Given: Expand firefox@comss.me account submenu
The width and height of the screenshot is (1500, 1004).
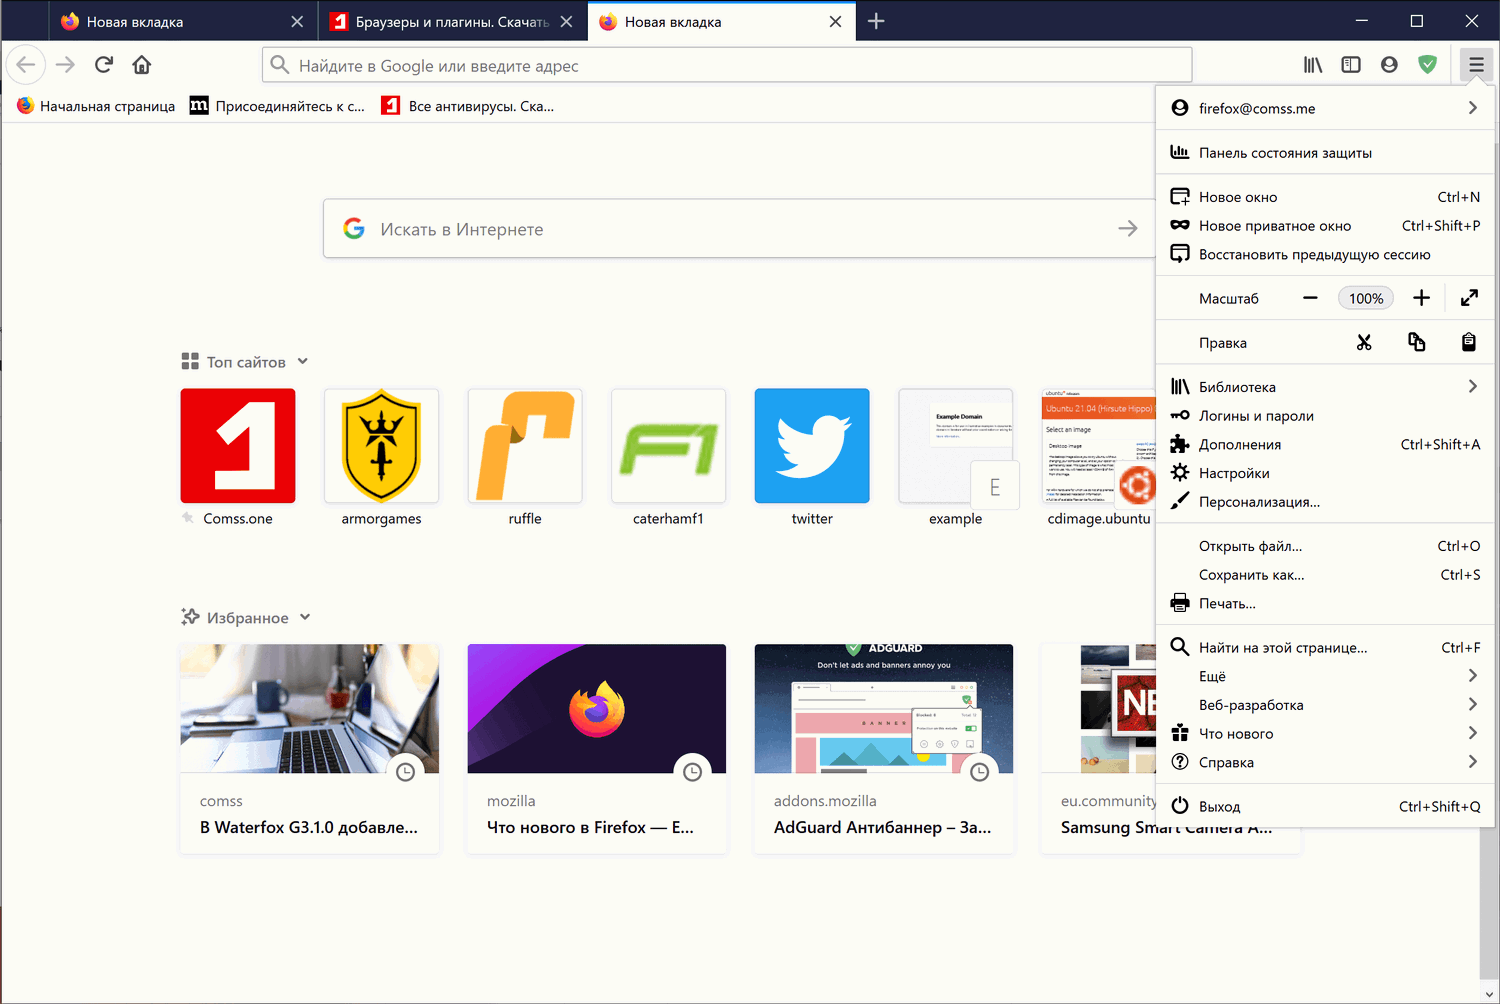Looking at the screenshot, I should pos(1473,108).
